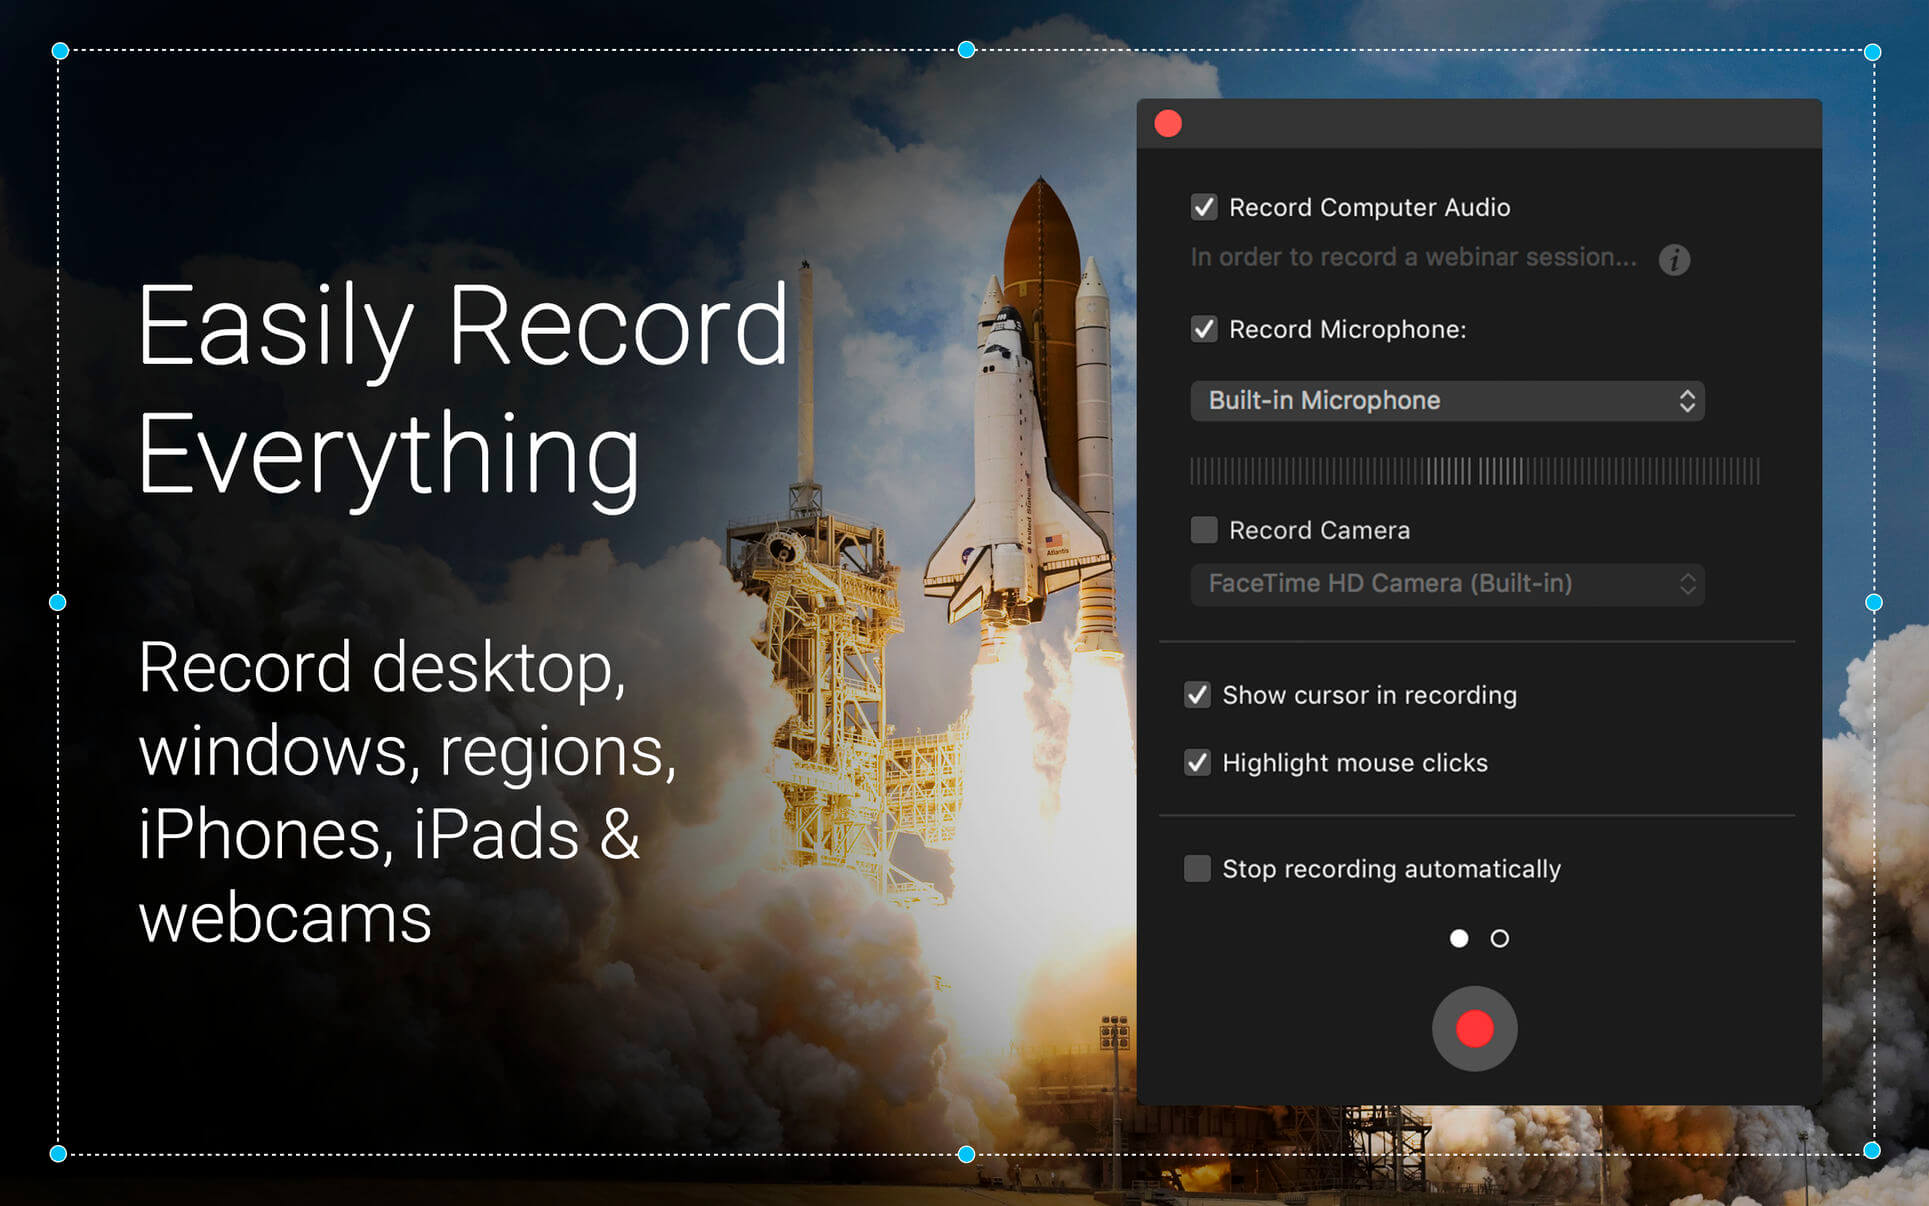Uncheck the Record Microphone option
This screenshot has width=1929, height=1206.
[1204, 329]
